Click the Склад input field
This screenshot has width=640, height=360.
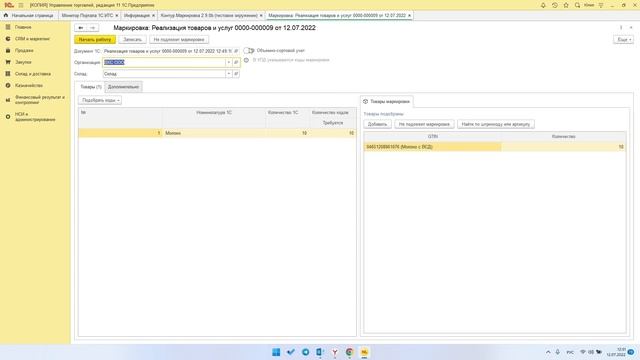point(164,74)
